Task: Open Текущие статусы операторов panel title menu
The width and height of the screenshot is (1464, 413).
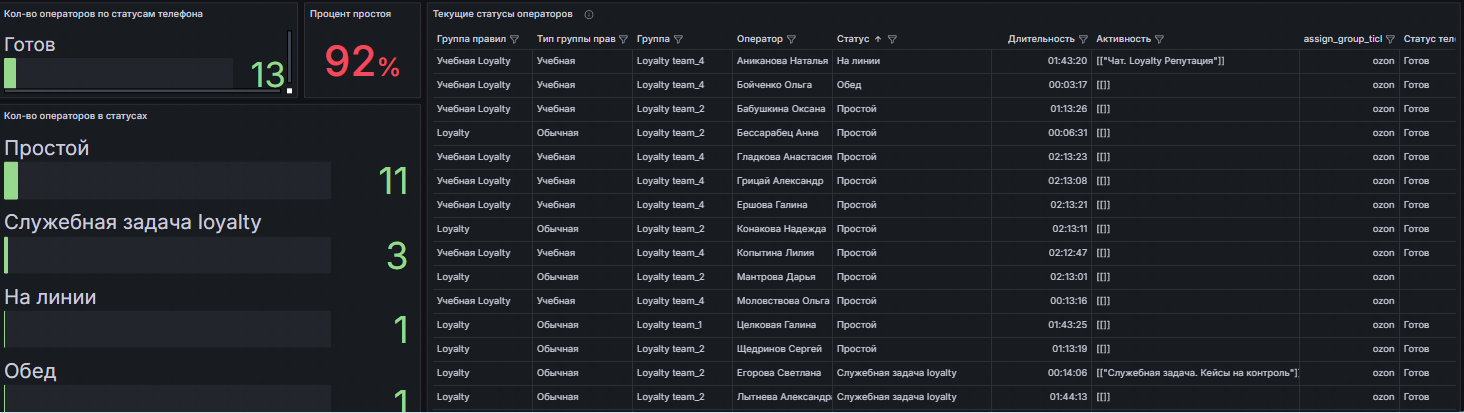Action: coord(503,15)
